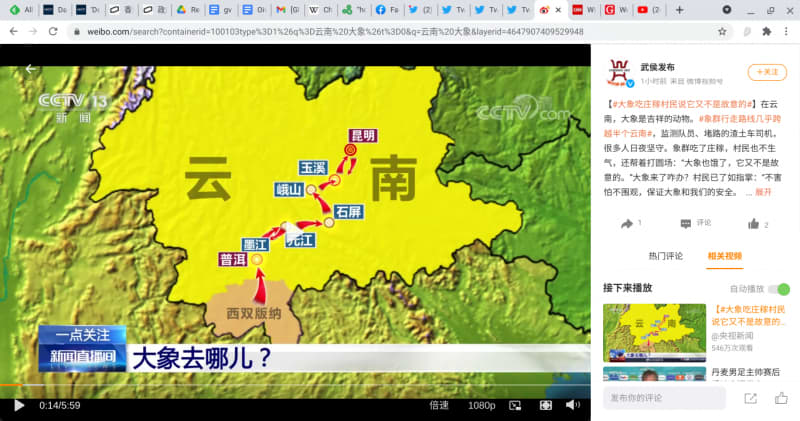Click the 评论 comment bubble icon
The height and width of the screenshot is (421, 800).
pyautogui.click(x=686, y=224)
